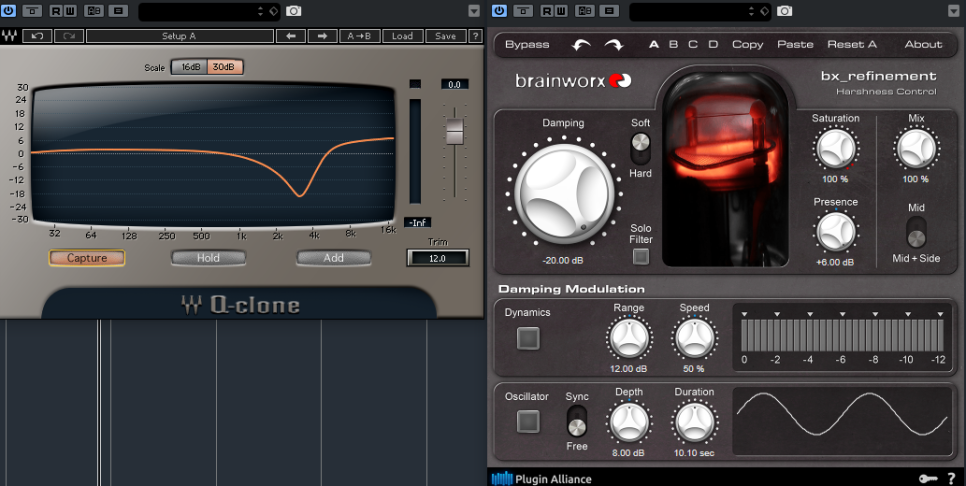
Task: Go to previous preset arrow in Q-Clone
Action: pyautogui.click(x=291, y=36)
